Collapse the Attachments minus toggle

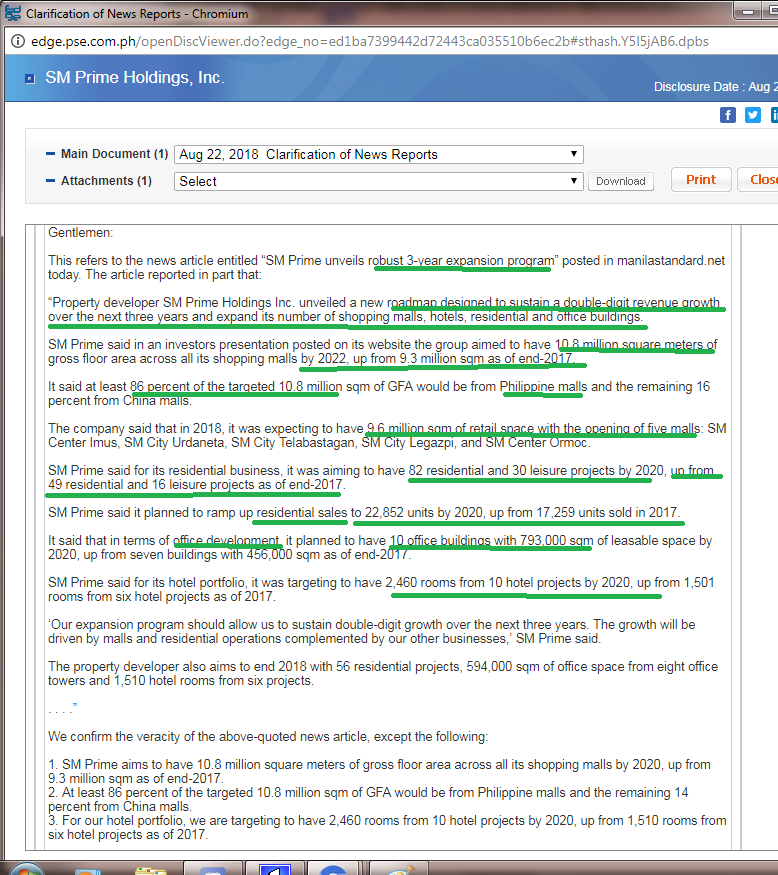(x=50, y=180)
